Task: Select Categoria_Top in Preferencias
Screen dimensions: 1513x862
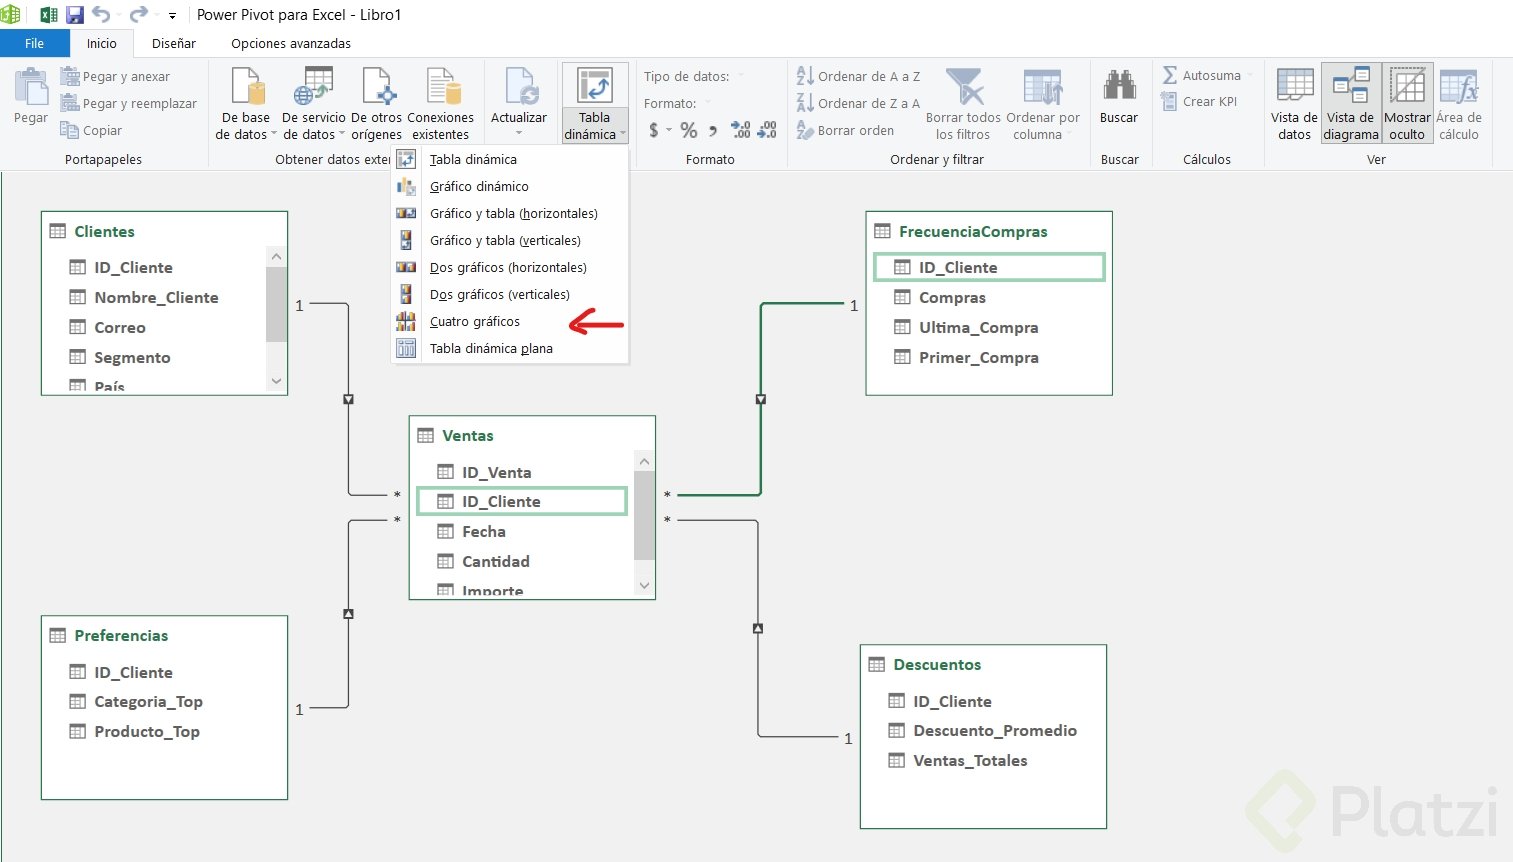Action: click(148, 701)
